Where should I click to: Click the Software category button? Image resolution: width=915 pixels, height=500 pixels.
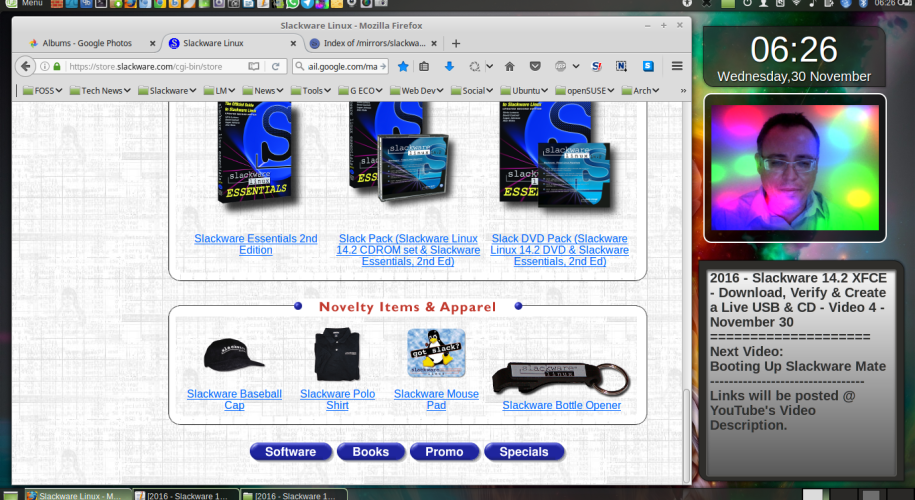point(290,452)
